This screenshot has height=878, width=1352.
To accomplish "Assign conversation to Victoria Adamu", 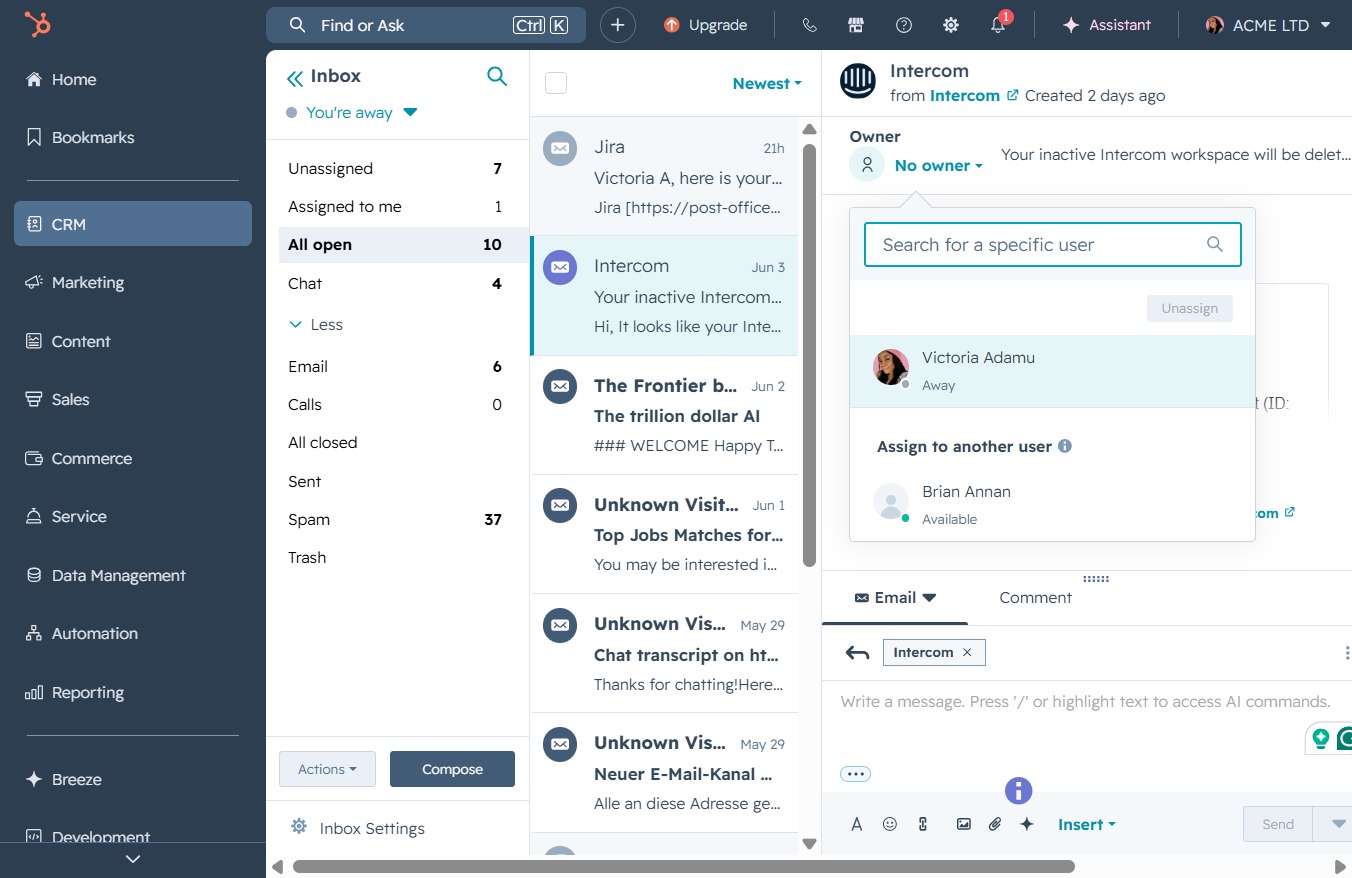I will [x=1052, y=371].
